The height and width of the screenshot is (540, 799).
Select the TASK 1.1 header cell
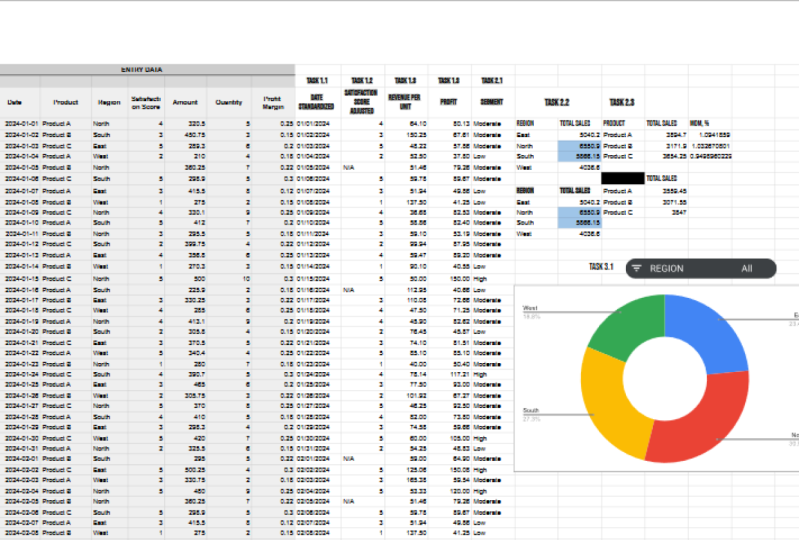[317, 80]
